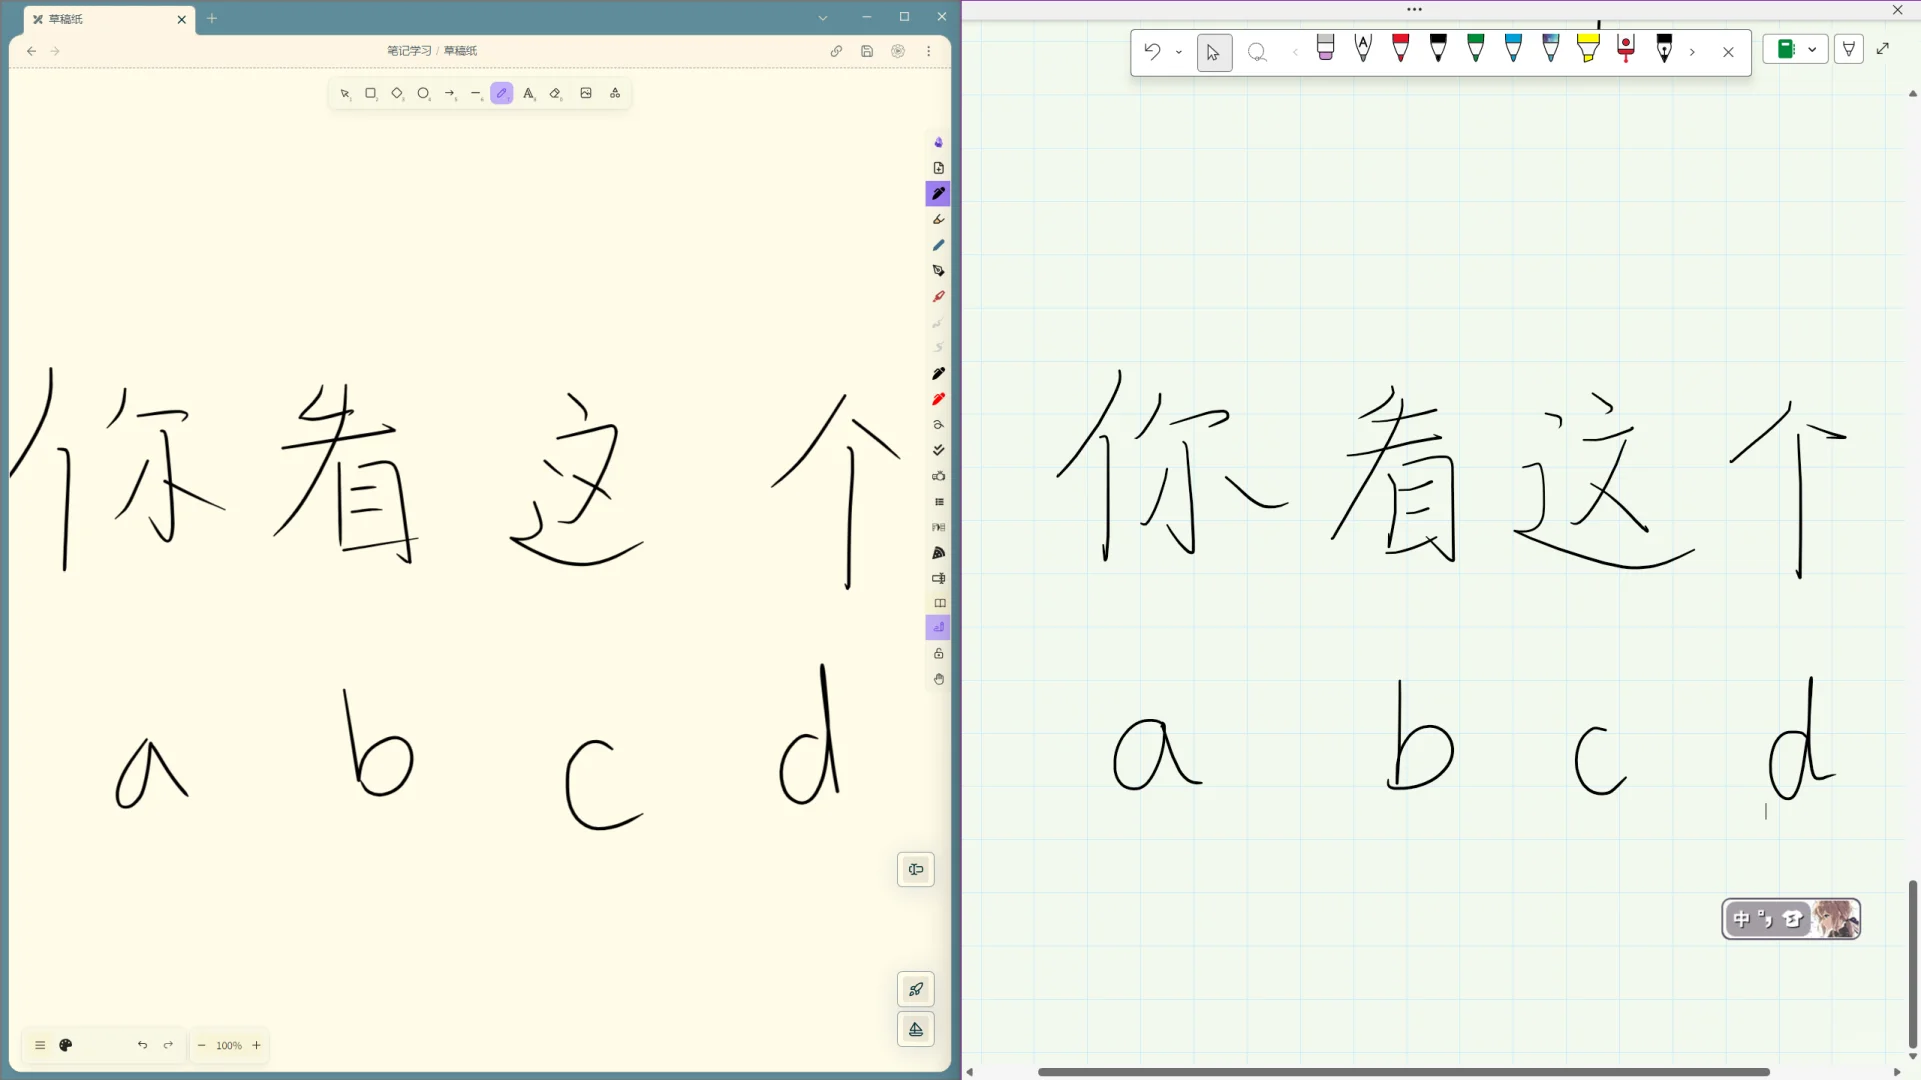Screen dimensions: 1921x1080
Task: Pick the eraser tool in the left canvas toolbar
Action: (x=556, y=93)
